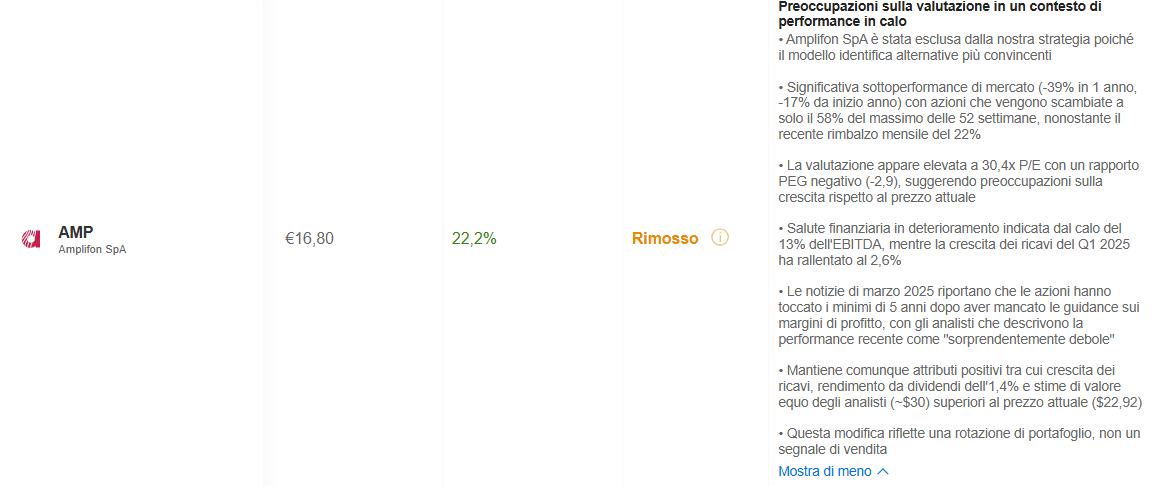The height and width of the screenshot is (486, 1158).
Task: Open the Amplifon SpA company name
Action: (92, 250)
